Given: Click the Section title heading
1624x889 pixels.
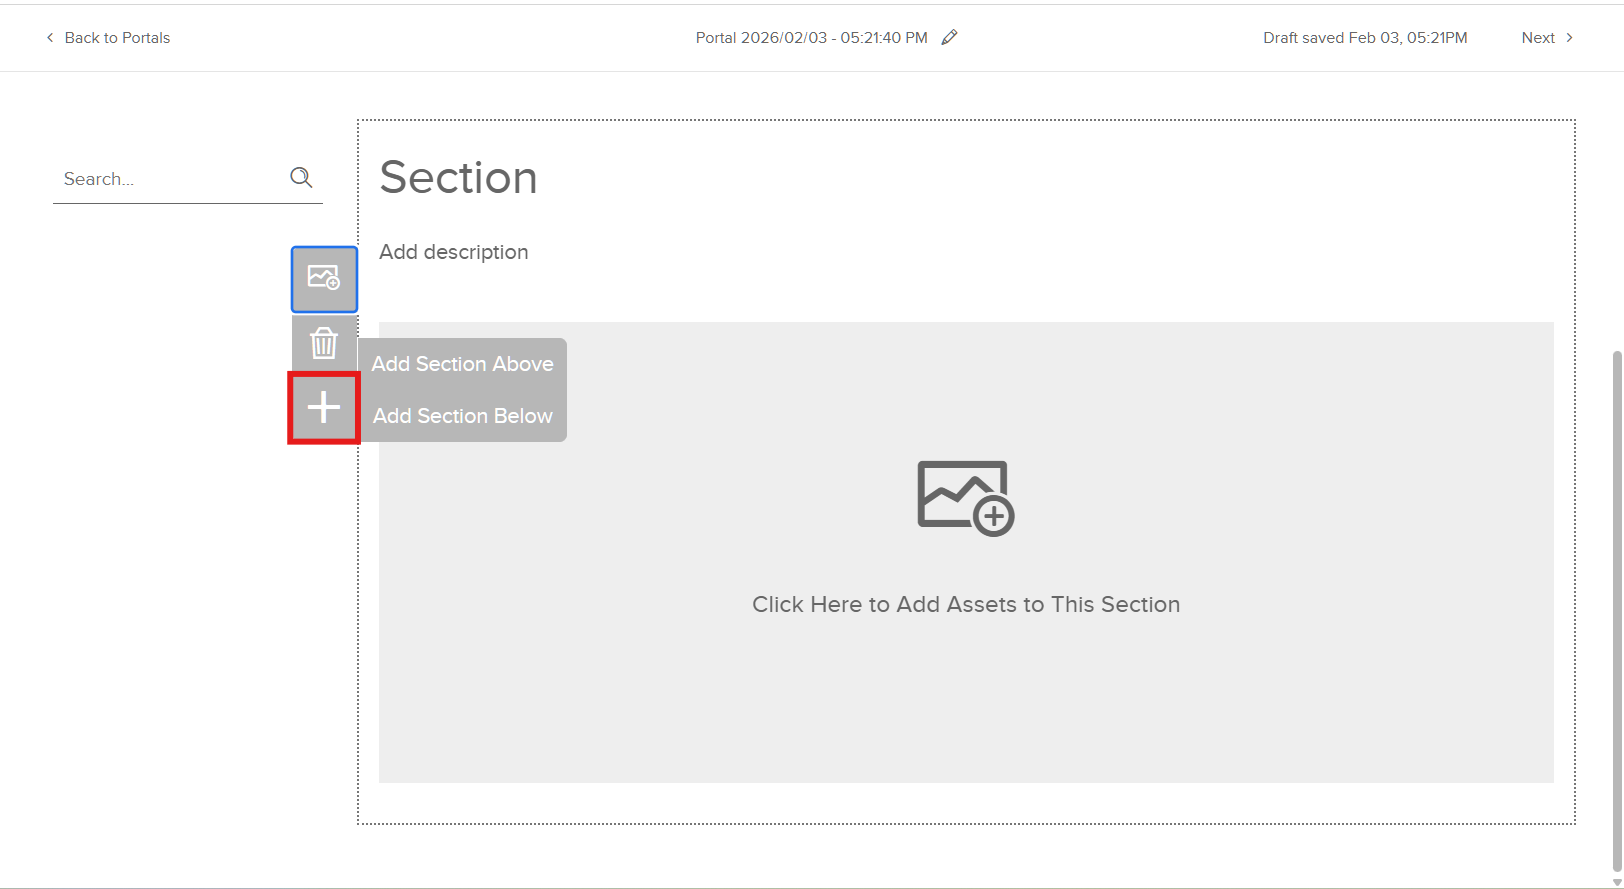Looking at the screenshot, I should click(x=459, y=178).
